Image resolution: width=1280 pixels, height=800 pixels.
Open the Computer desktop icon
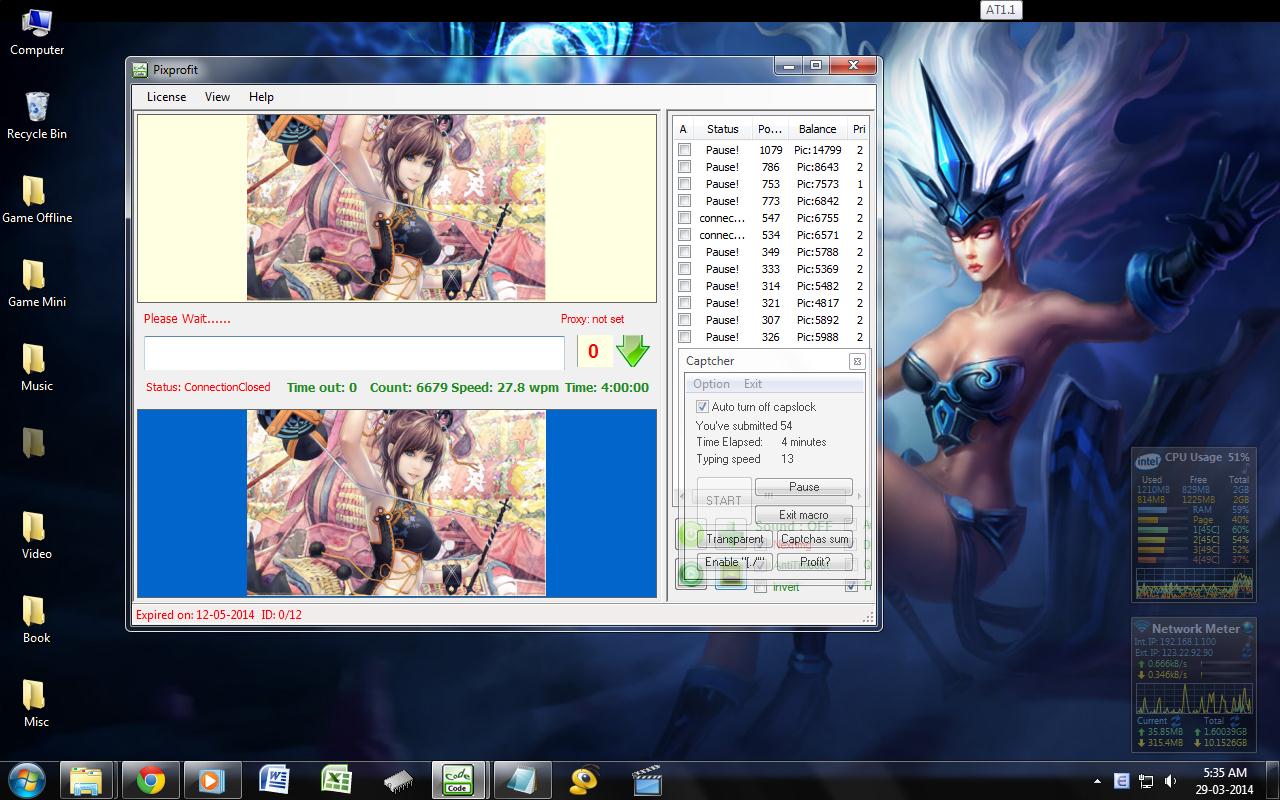[x=37, y=31]
